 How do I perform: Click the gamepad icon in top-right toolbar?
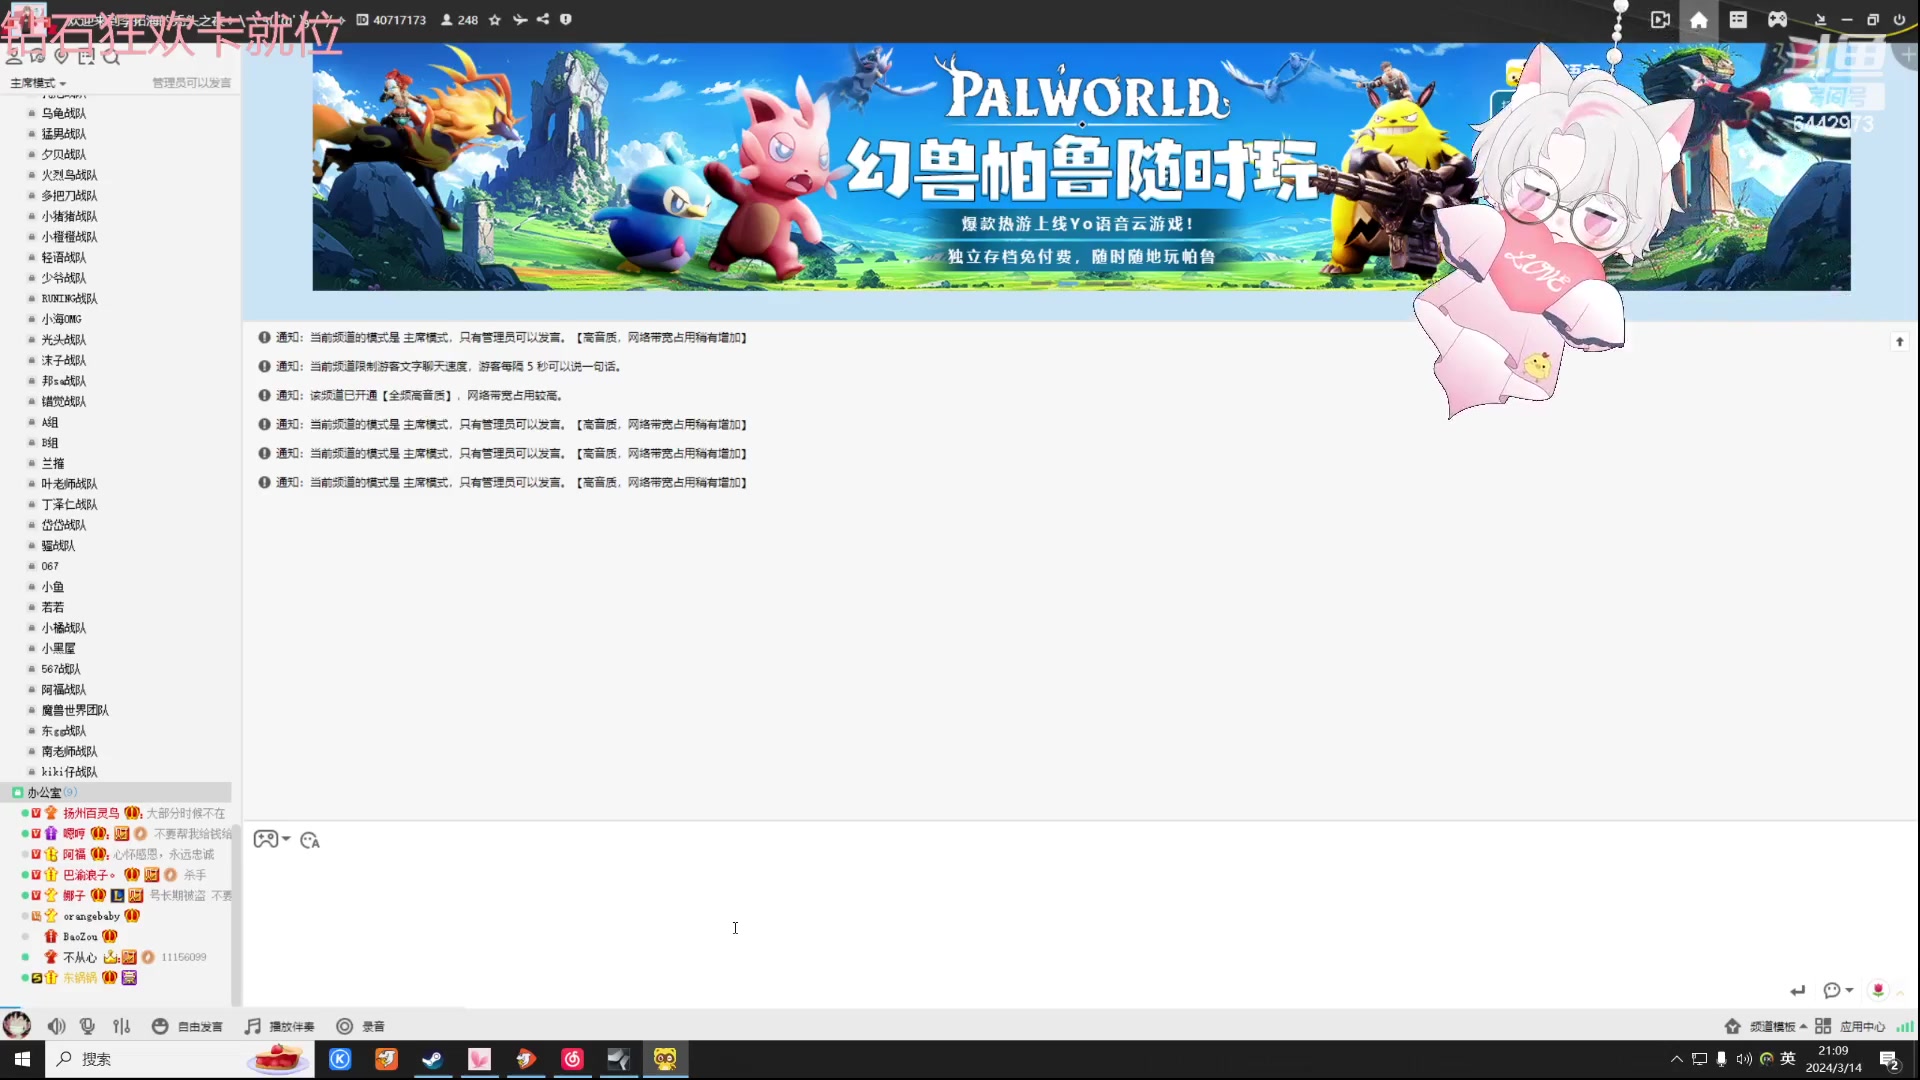click(1777, 20)
